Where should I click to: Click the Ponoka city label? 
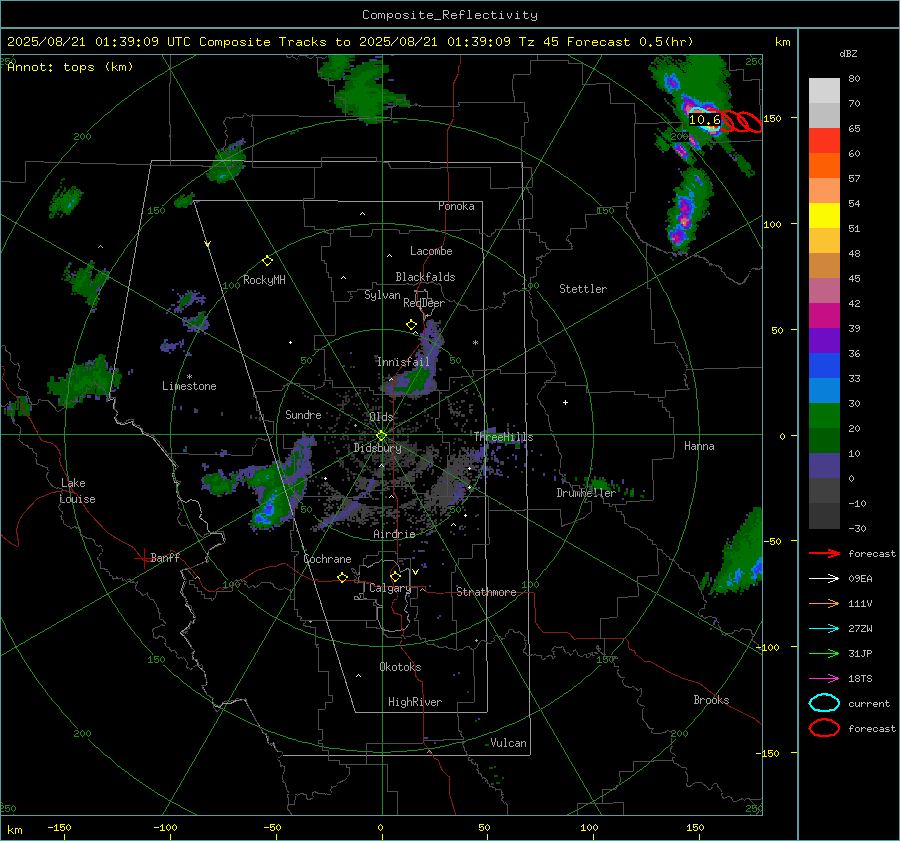point(456,206)
